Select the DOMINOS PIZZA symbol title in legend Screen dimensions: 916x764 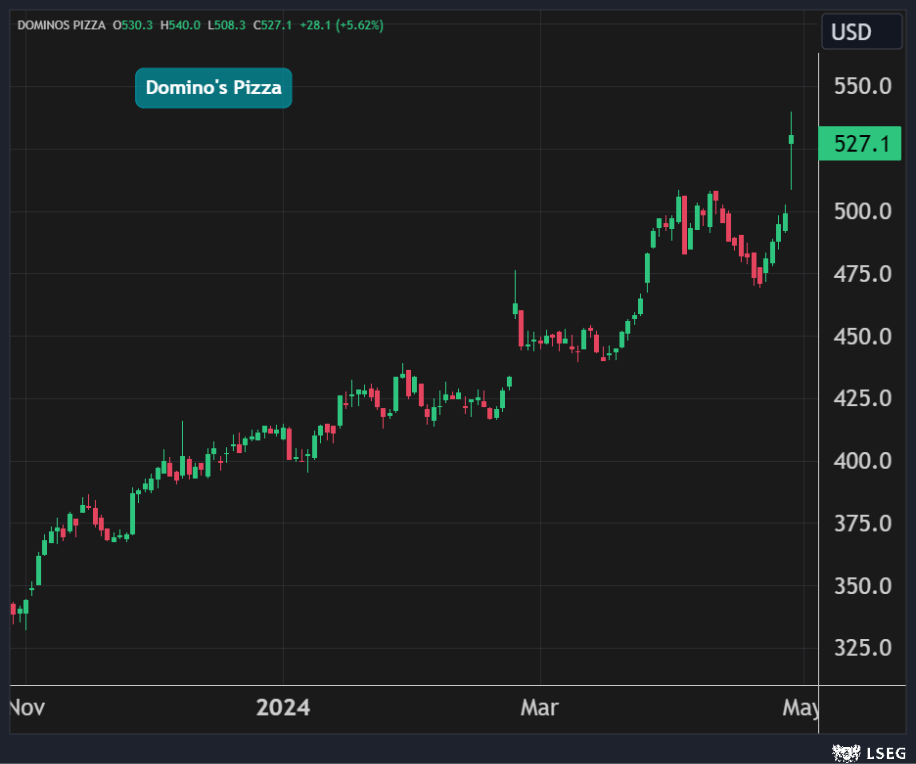pos(61,25)
